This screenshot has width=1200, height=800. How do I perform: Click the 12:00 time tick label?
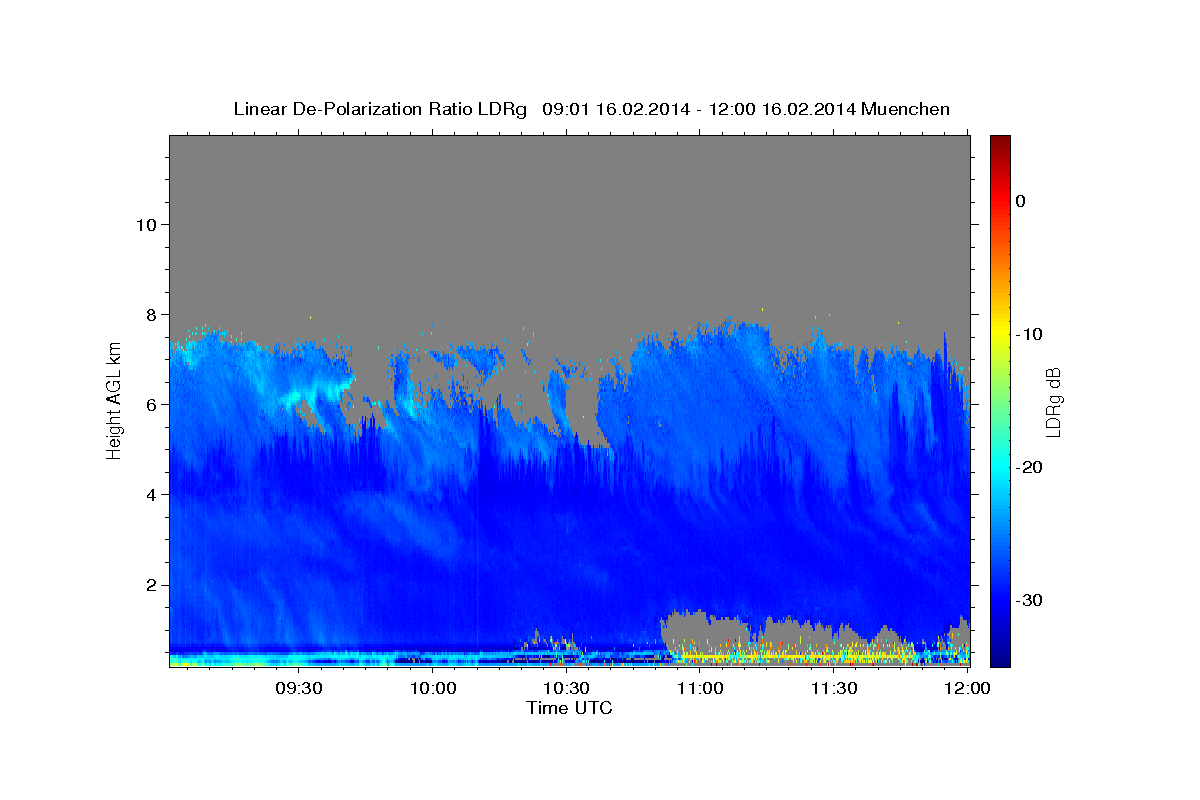point(967,688)
